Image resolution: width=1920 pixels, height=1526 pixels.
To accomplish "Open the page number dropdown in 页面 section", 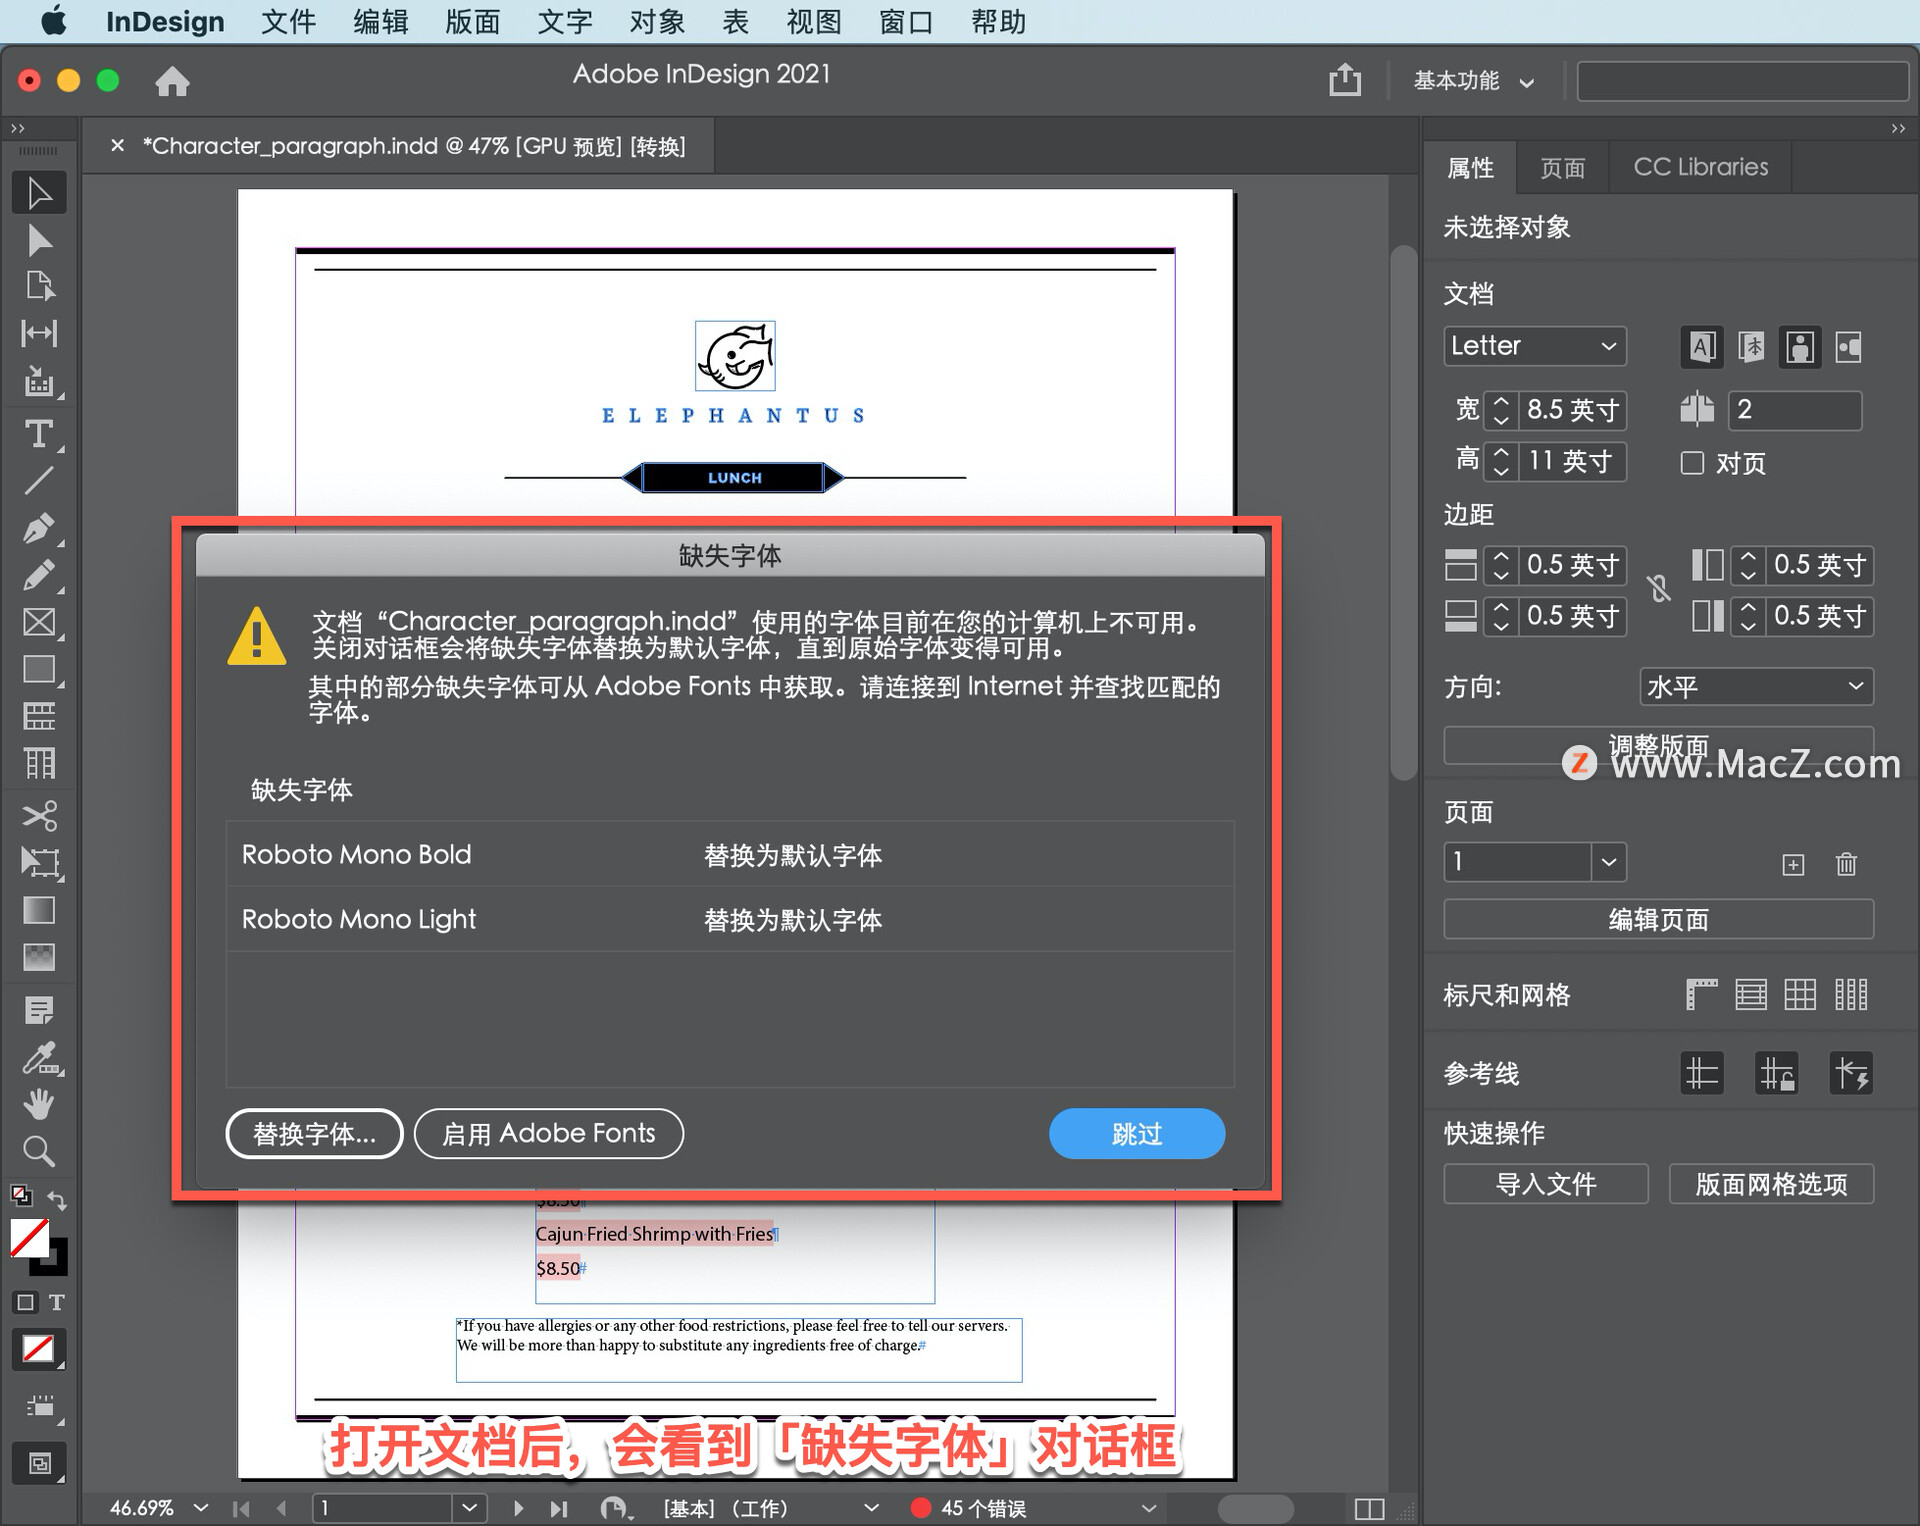I will click(x=1608, y=862).
